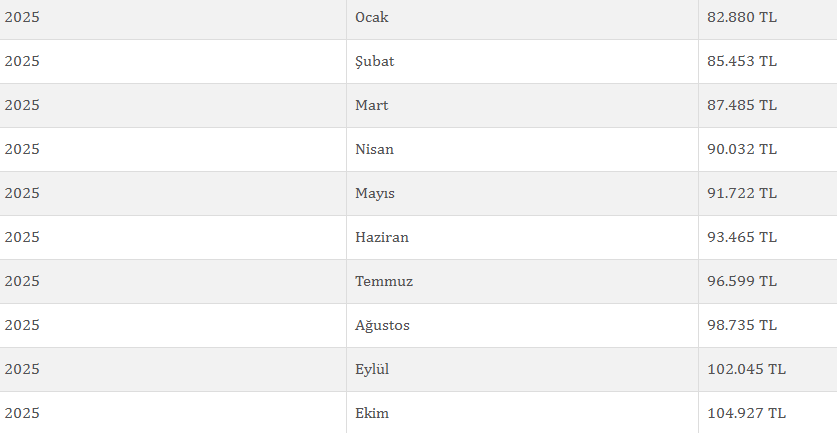The width and height of the screenshot is (837, 433).
Task: Click the Temmuz month cell
Action: pos(384,281)
